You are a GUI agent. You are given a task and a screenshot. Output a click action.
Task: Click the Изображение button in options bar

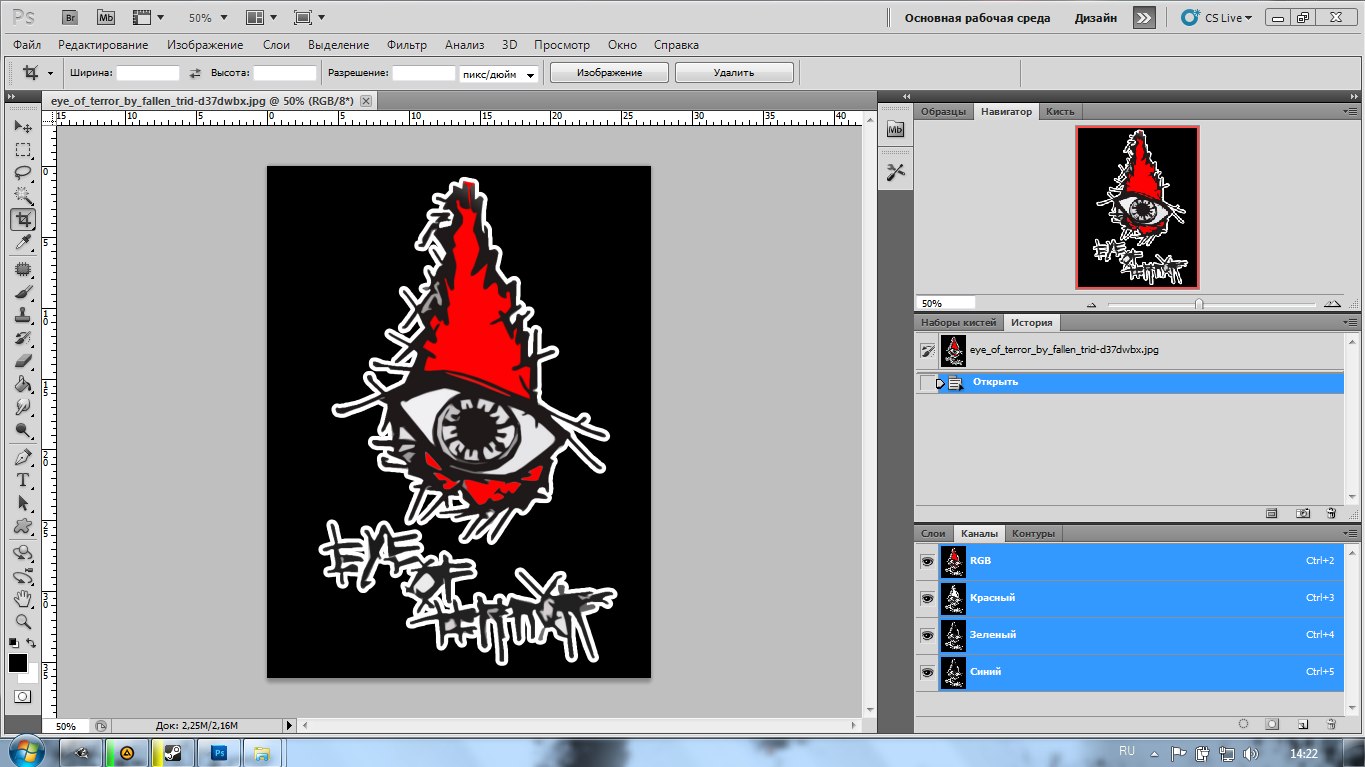click(x=609, y=73)
